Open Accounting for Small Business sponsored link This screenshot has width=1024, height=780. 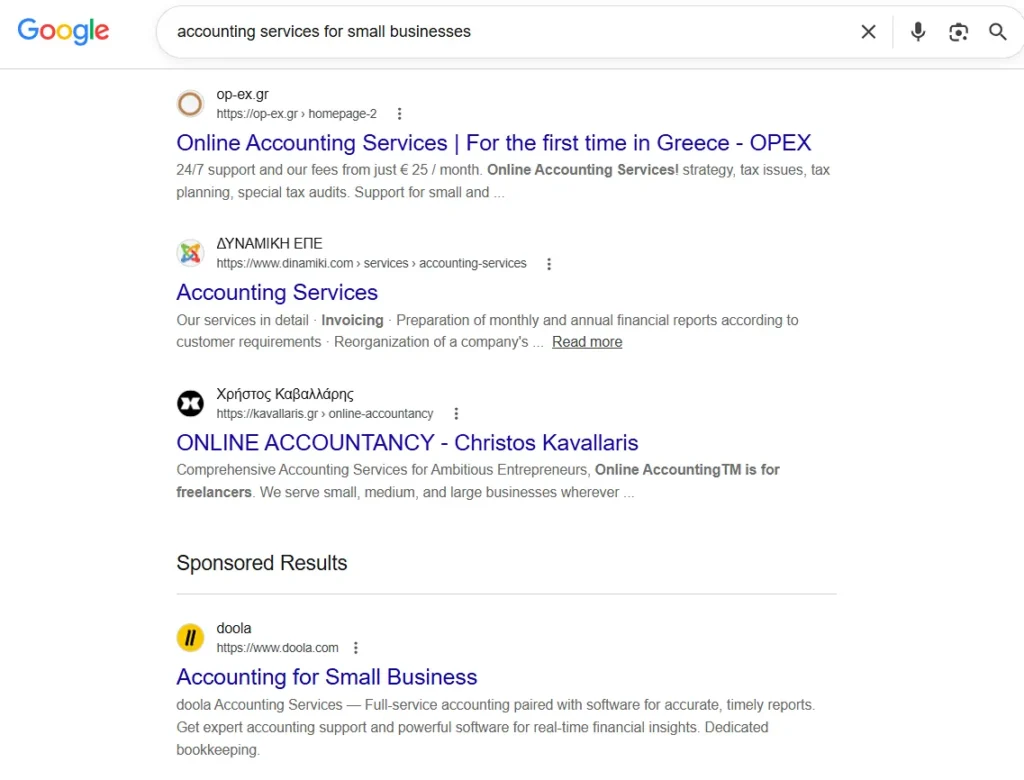(327, 677)
